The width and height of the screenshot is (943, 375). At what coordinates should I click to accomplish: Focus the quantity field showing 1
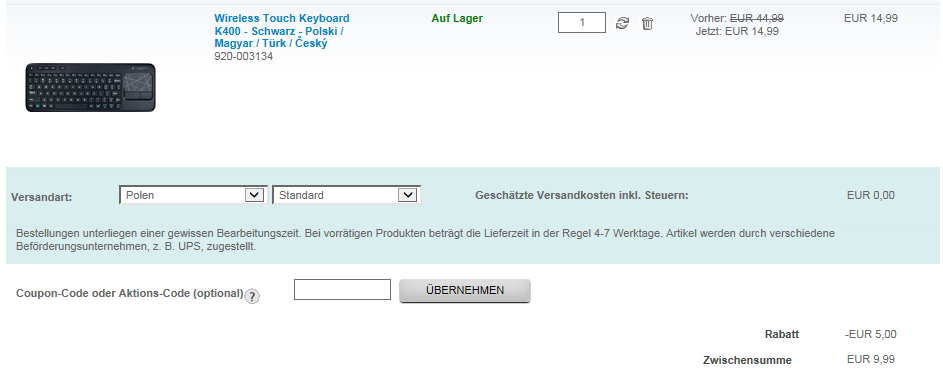582,23
